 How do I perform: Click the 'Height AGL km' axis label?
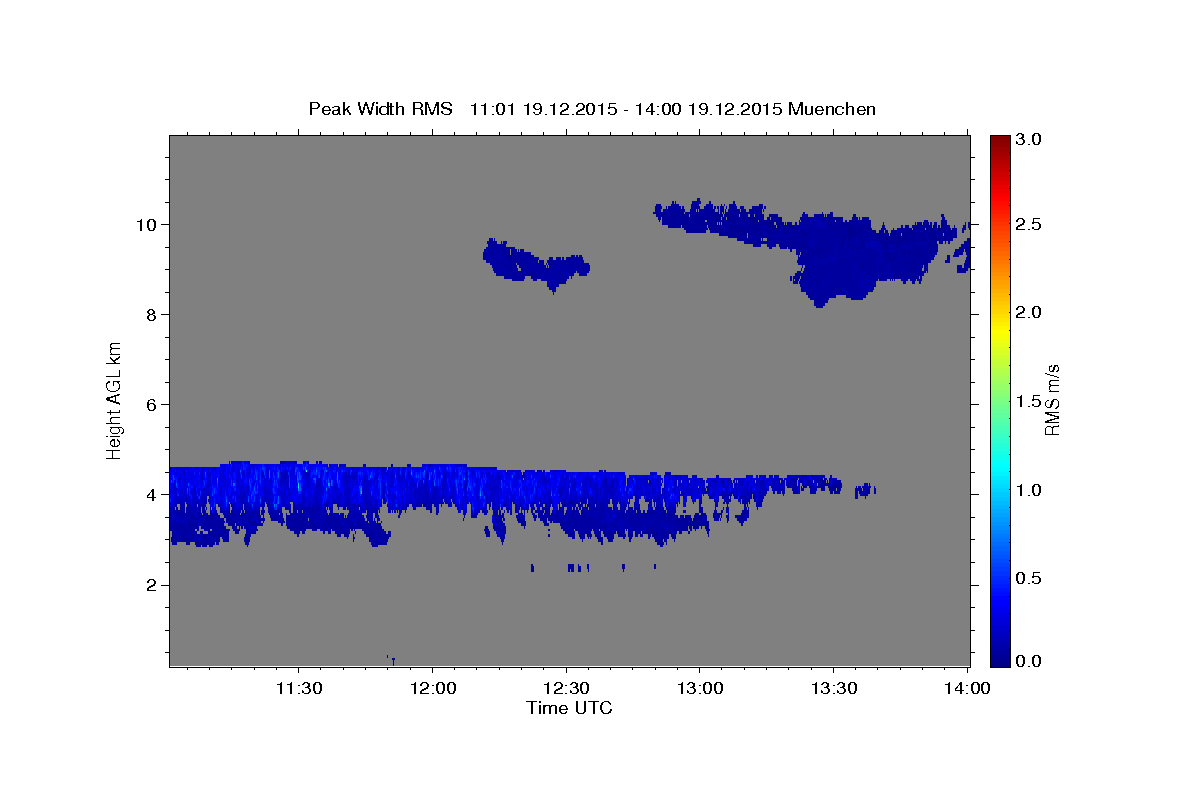click(115, 399)
